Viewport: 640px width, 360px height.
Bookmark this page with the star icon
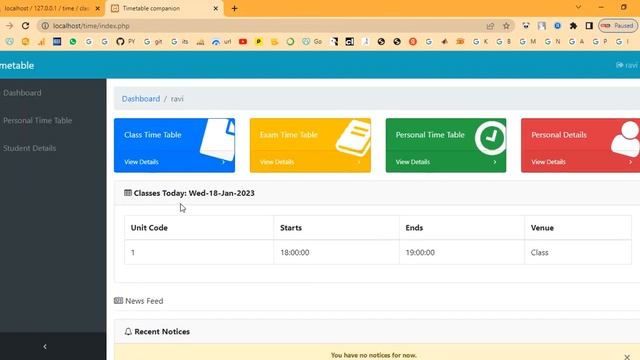(x=506, y=26)
